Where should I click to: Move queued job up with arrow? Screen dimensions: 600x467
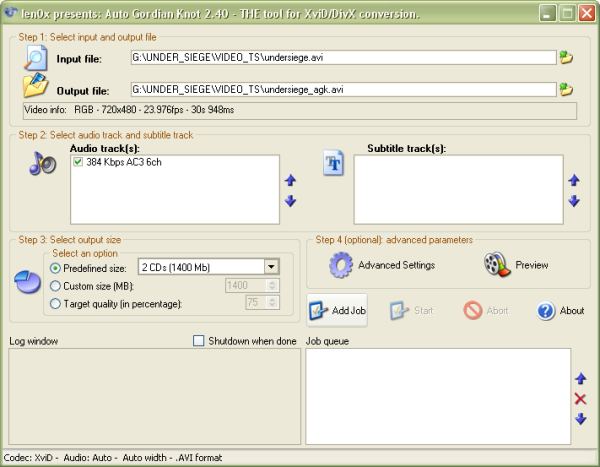pos(580,379)
